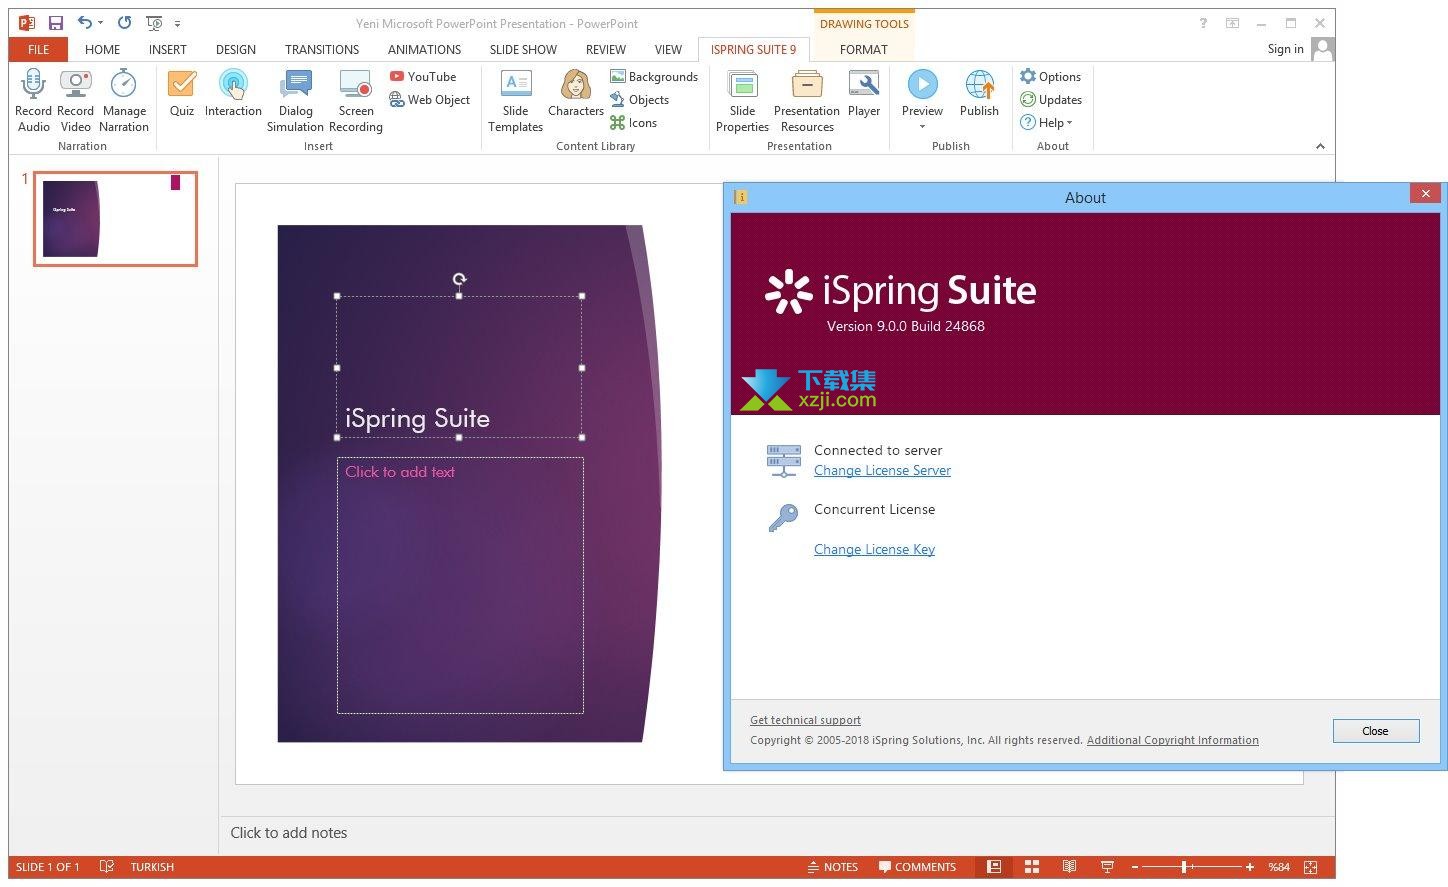
Task: Switch to the REVIEW tab
Action: pyautogui.click(x=606, y=49)
